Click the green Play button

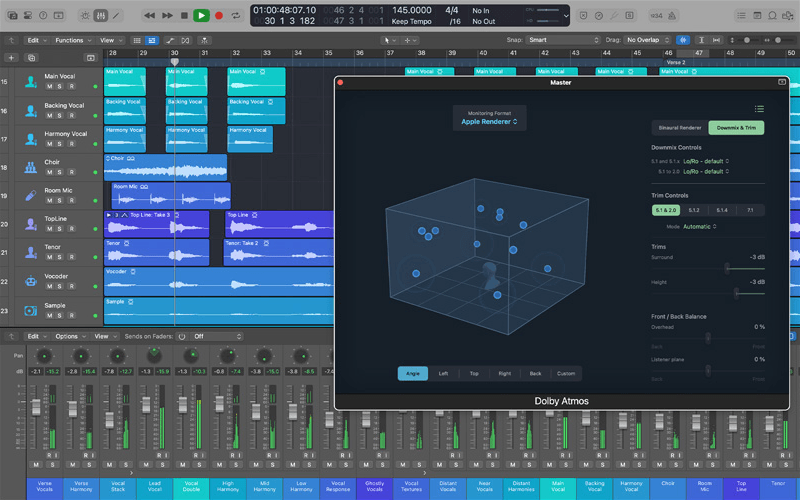tap(202, 15)
